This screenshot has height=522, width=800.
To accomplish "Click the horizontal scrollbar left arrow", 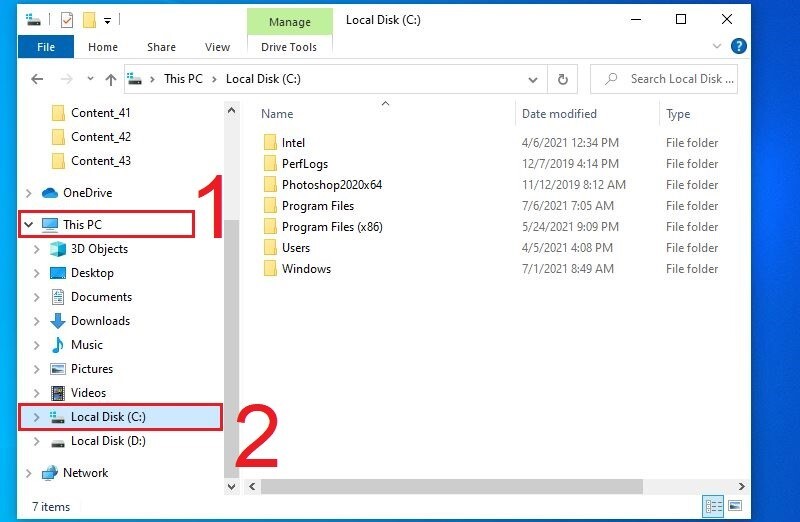I will [x=252, y=486].
